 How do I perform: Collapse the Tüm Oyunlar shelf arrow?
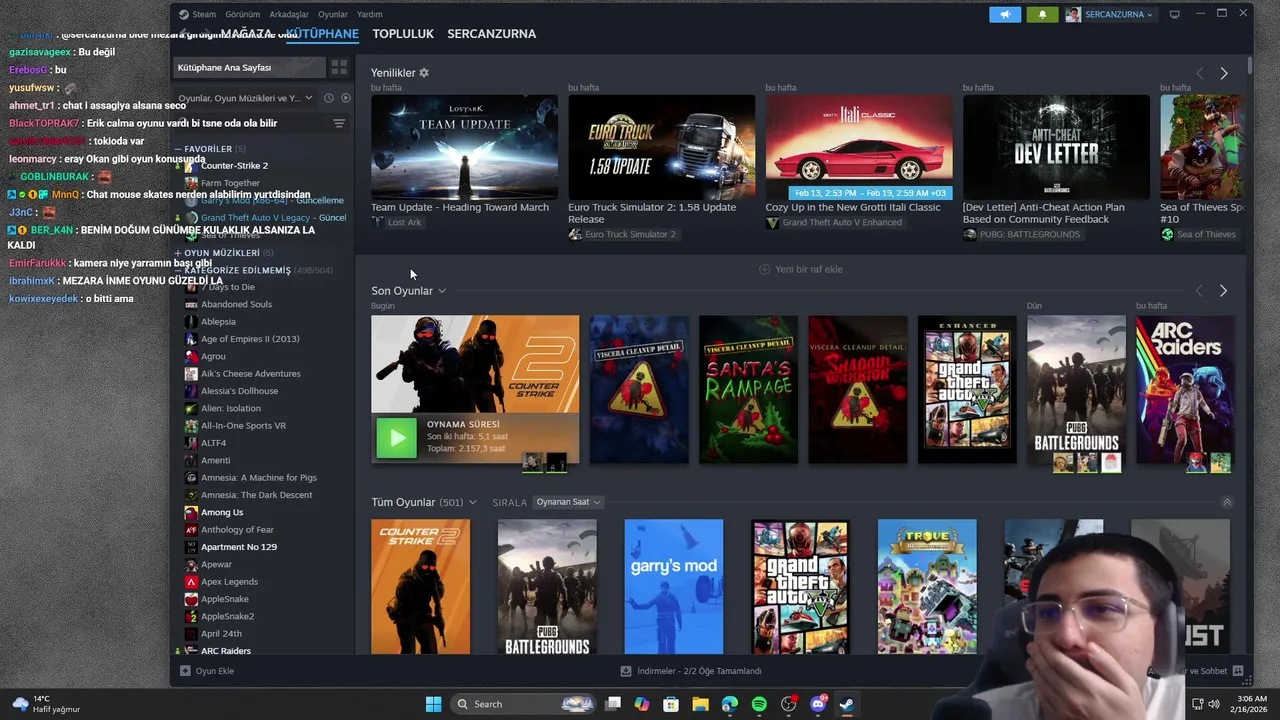pos(1227,502)
